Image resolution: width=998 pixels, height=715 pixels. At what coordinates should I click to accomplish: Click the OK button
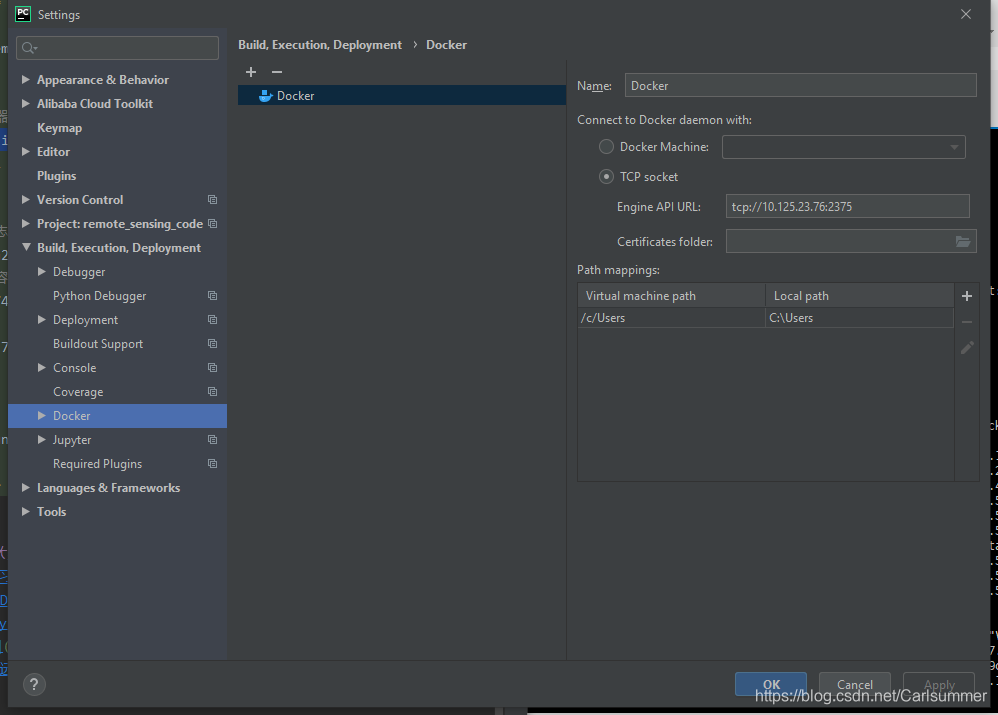pos(771,684)
